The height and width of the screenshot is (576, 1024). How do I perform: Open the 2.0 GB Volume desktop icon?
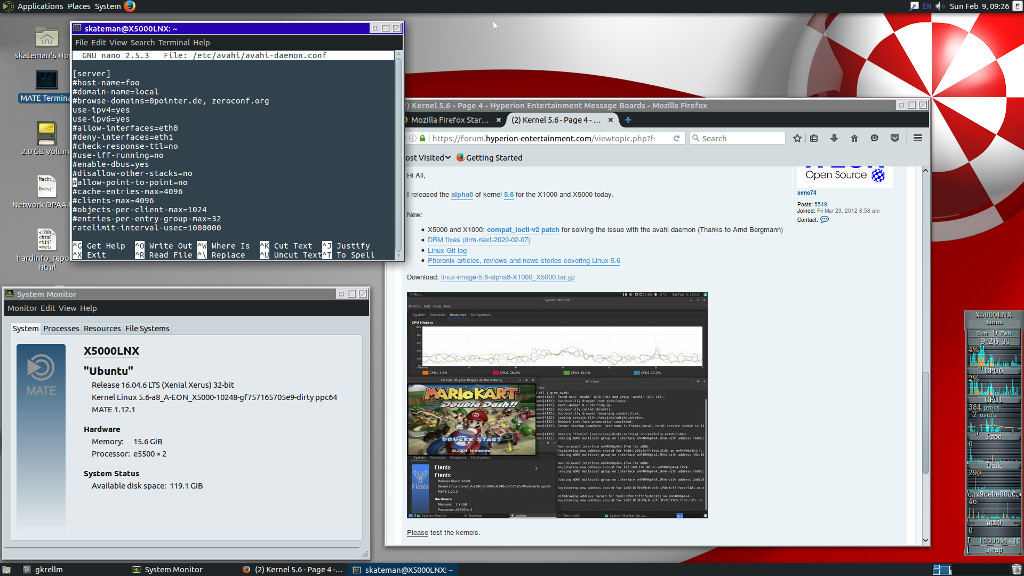click(46, 133)
